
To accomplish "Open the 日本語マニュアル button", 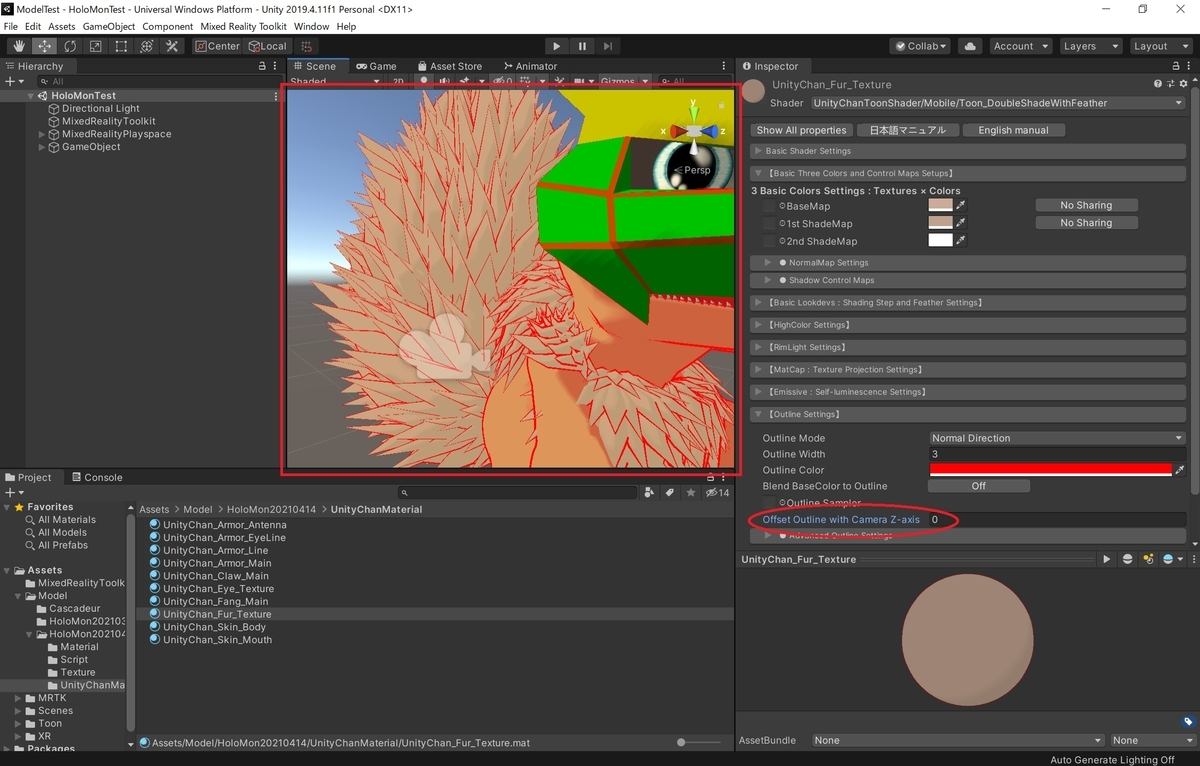I will [908, 130].
